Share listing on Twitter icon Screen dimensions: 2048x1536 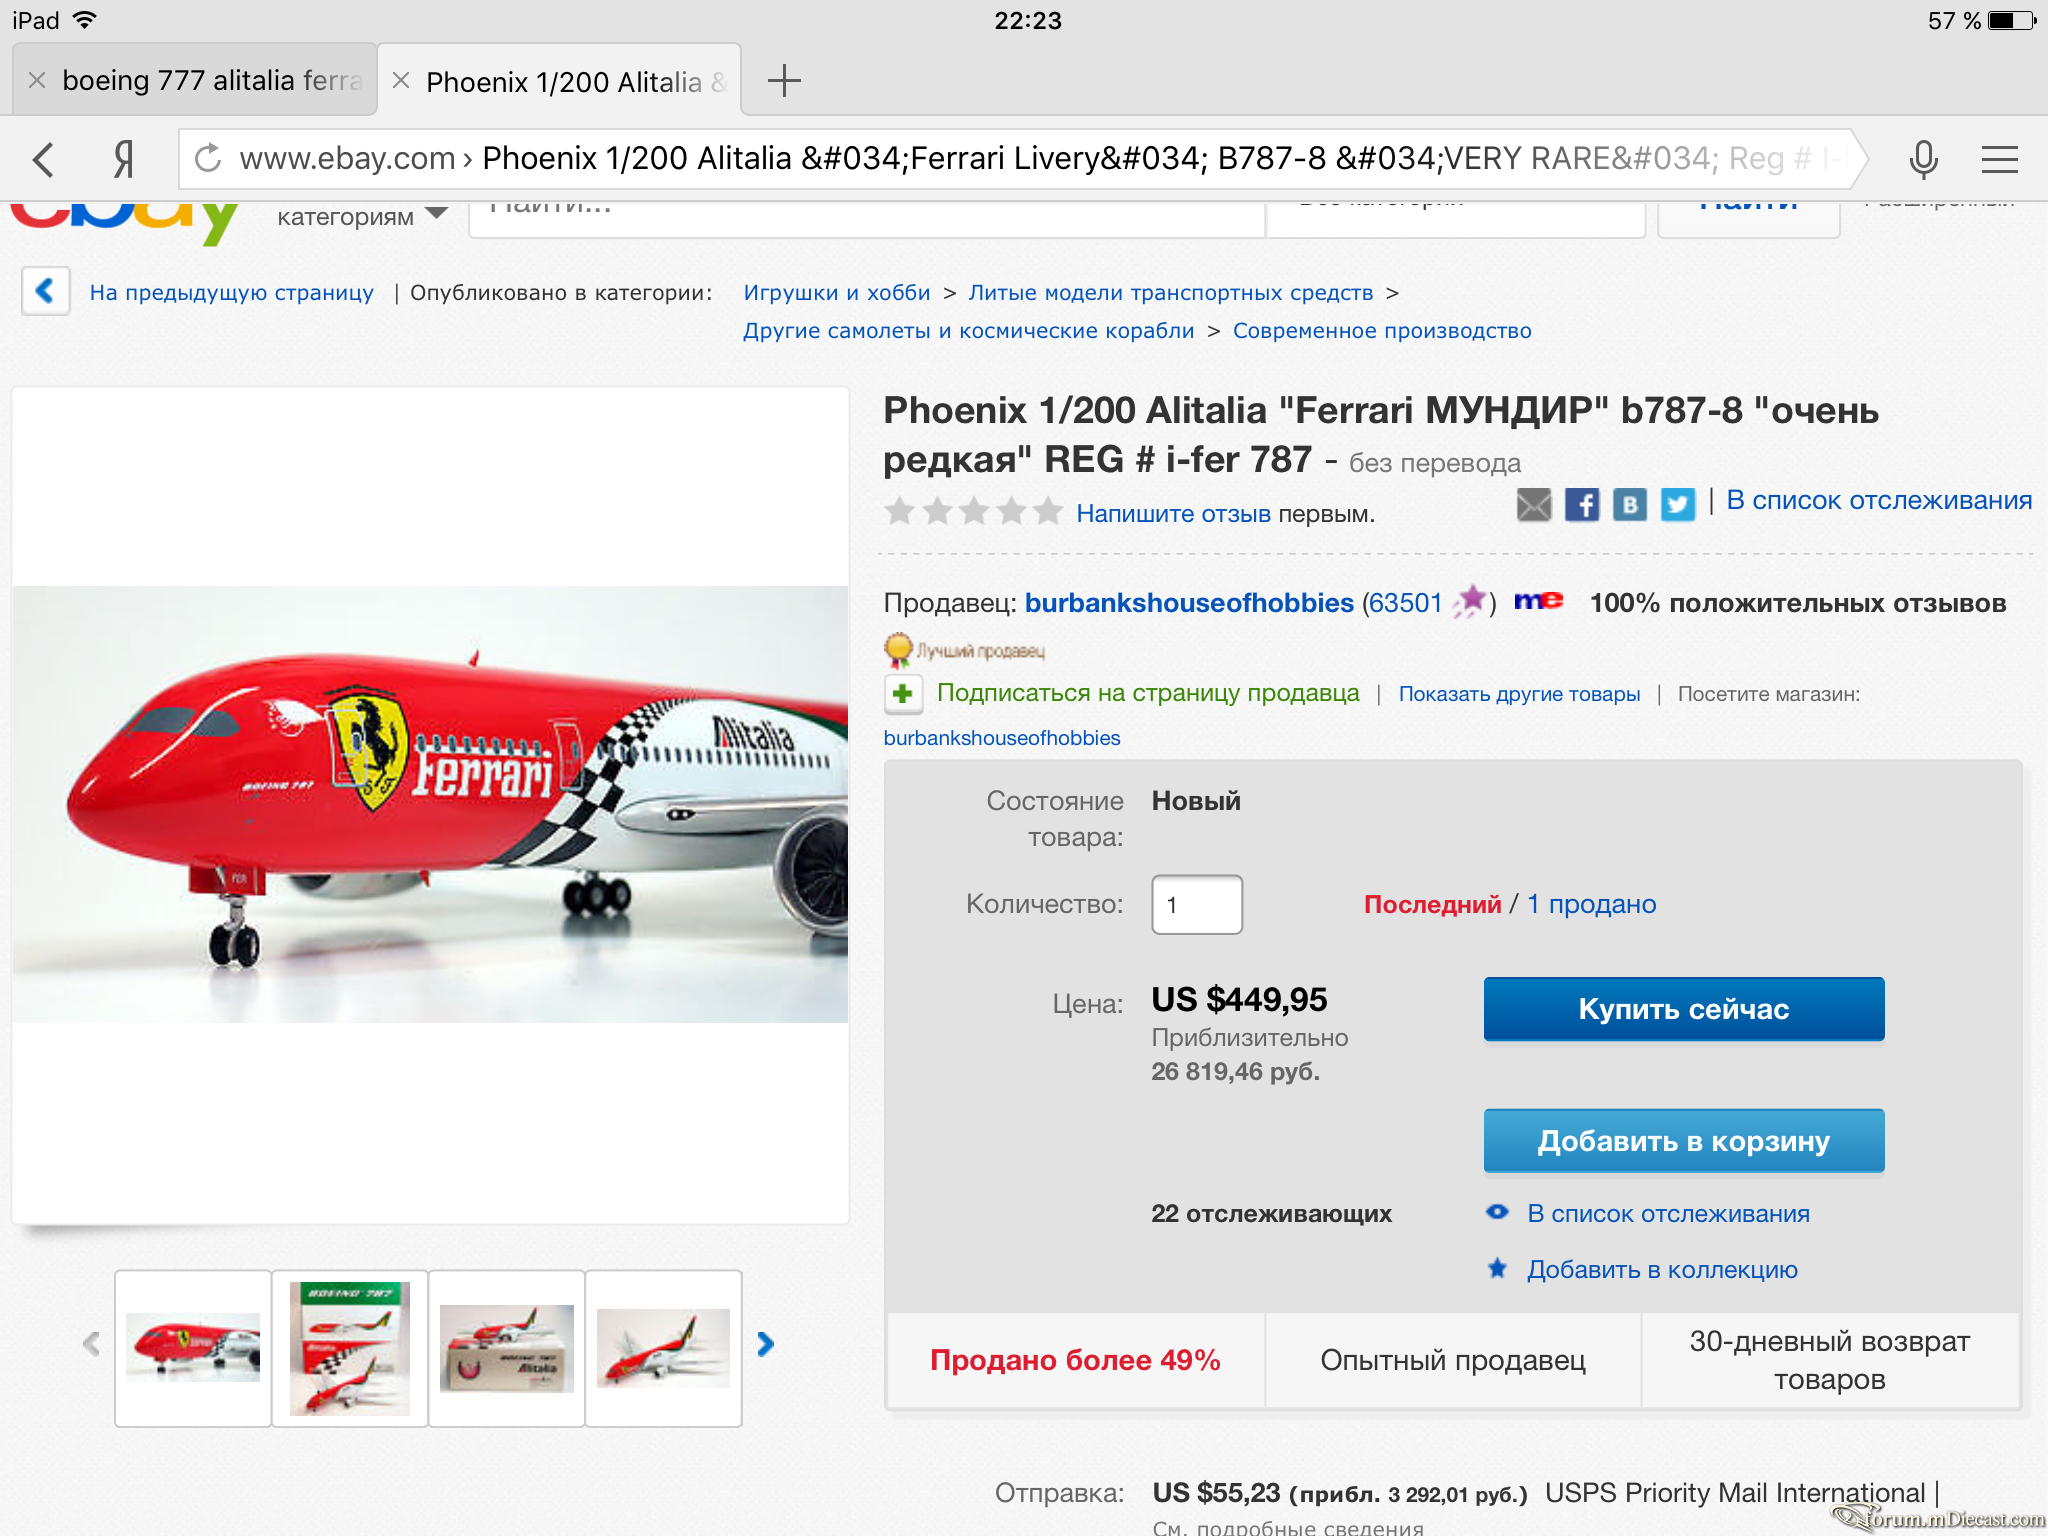(x=1678, y=505)
